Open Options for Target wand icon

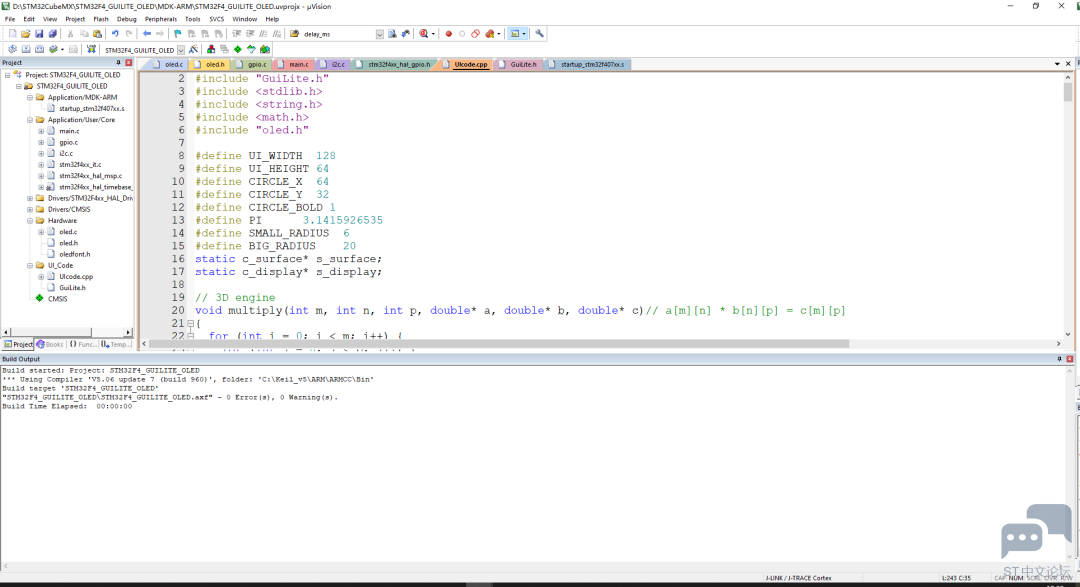tap(194, 50)
